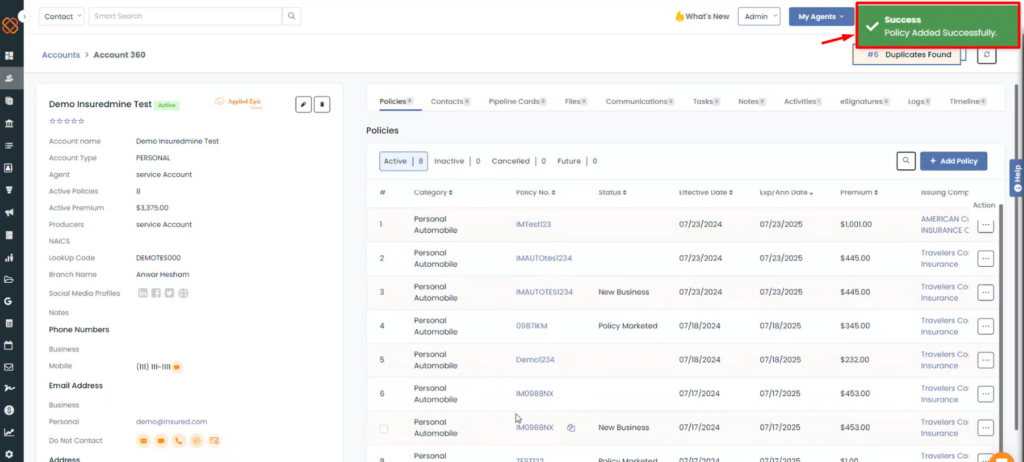Sort table by Exp/Ann Date column

786,193
